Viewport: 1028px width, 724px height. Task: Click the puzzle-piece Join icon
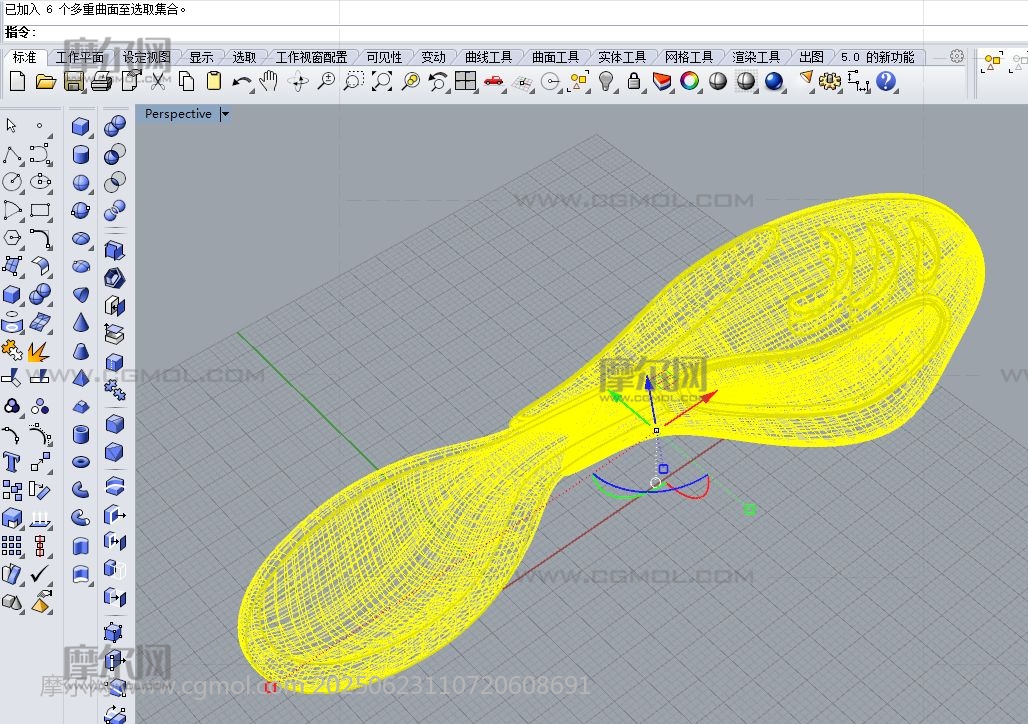(12, 350)
